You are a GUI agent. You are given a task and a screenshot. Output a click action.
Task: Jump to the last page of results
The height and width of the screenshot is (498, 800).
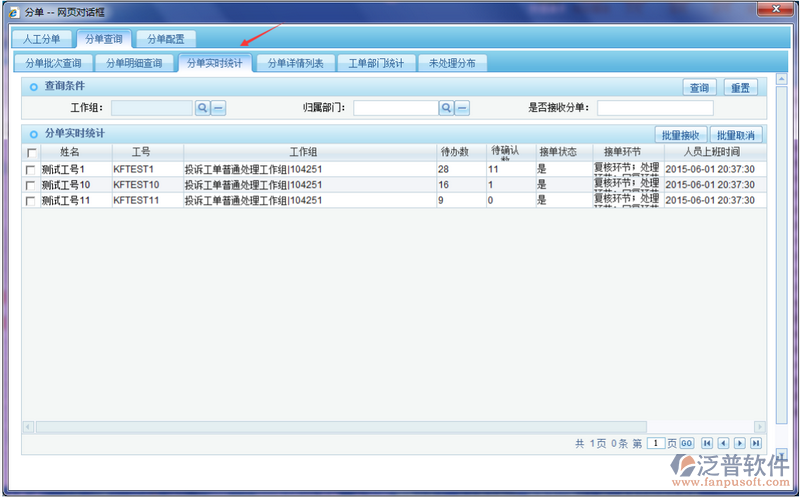click(755, 442)
